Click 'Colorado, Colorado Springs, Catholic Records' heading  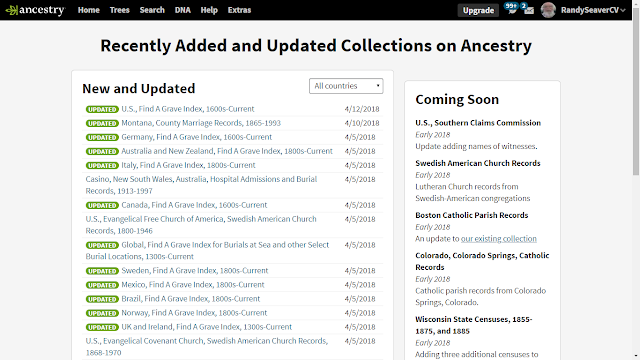(482, 261)
